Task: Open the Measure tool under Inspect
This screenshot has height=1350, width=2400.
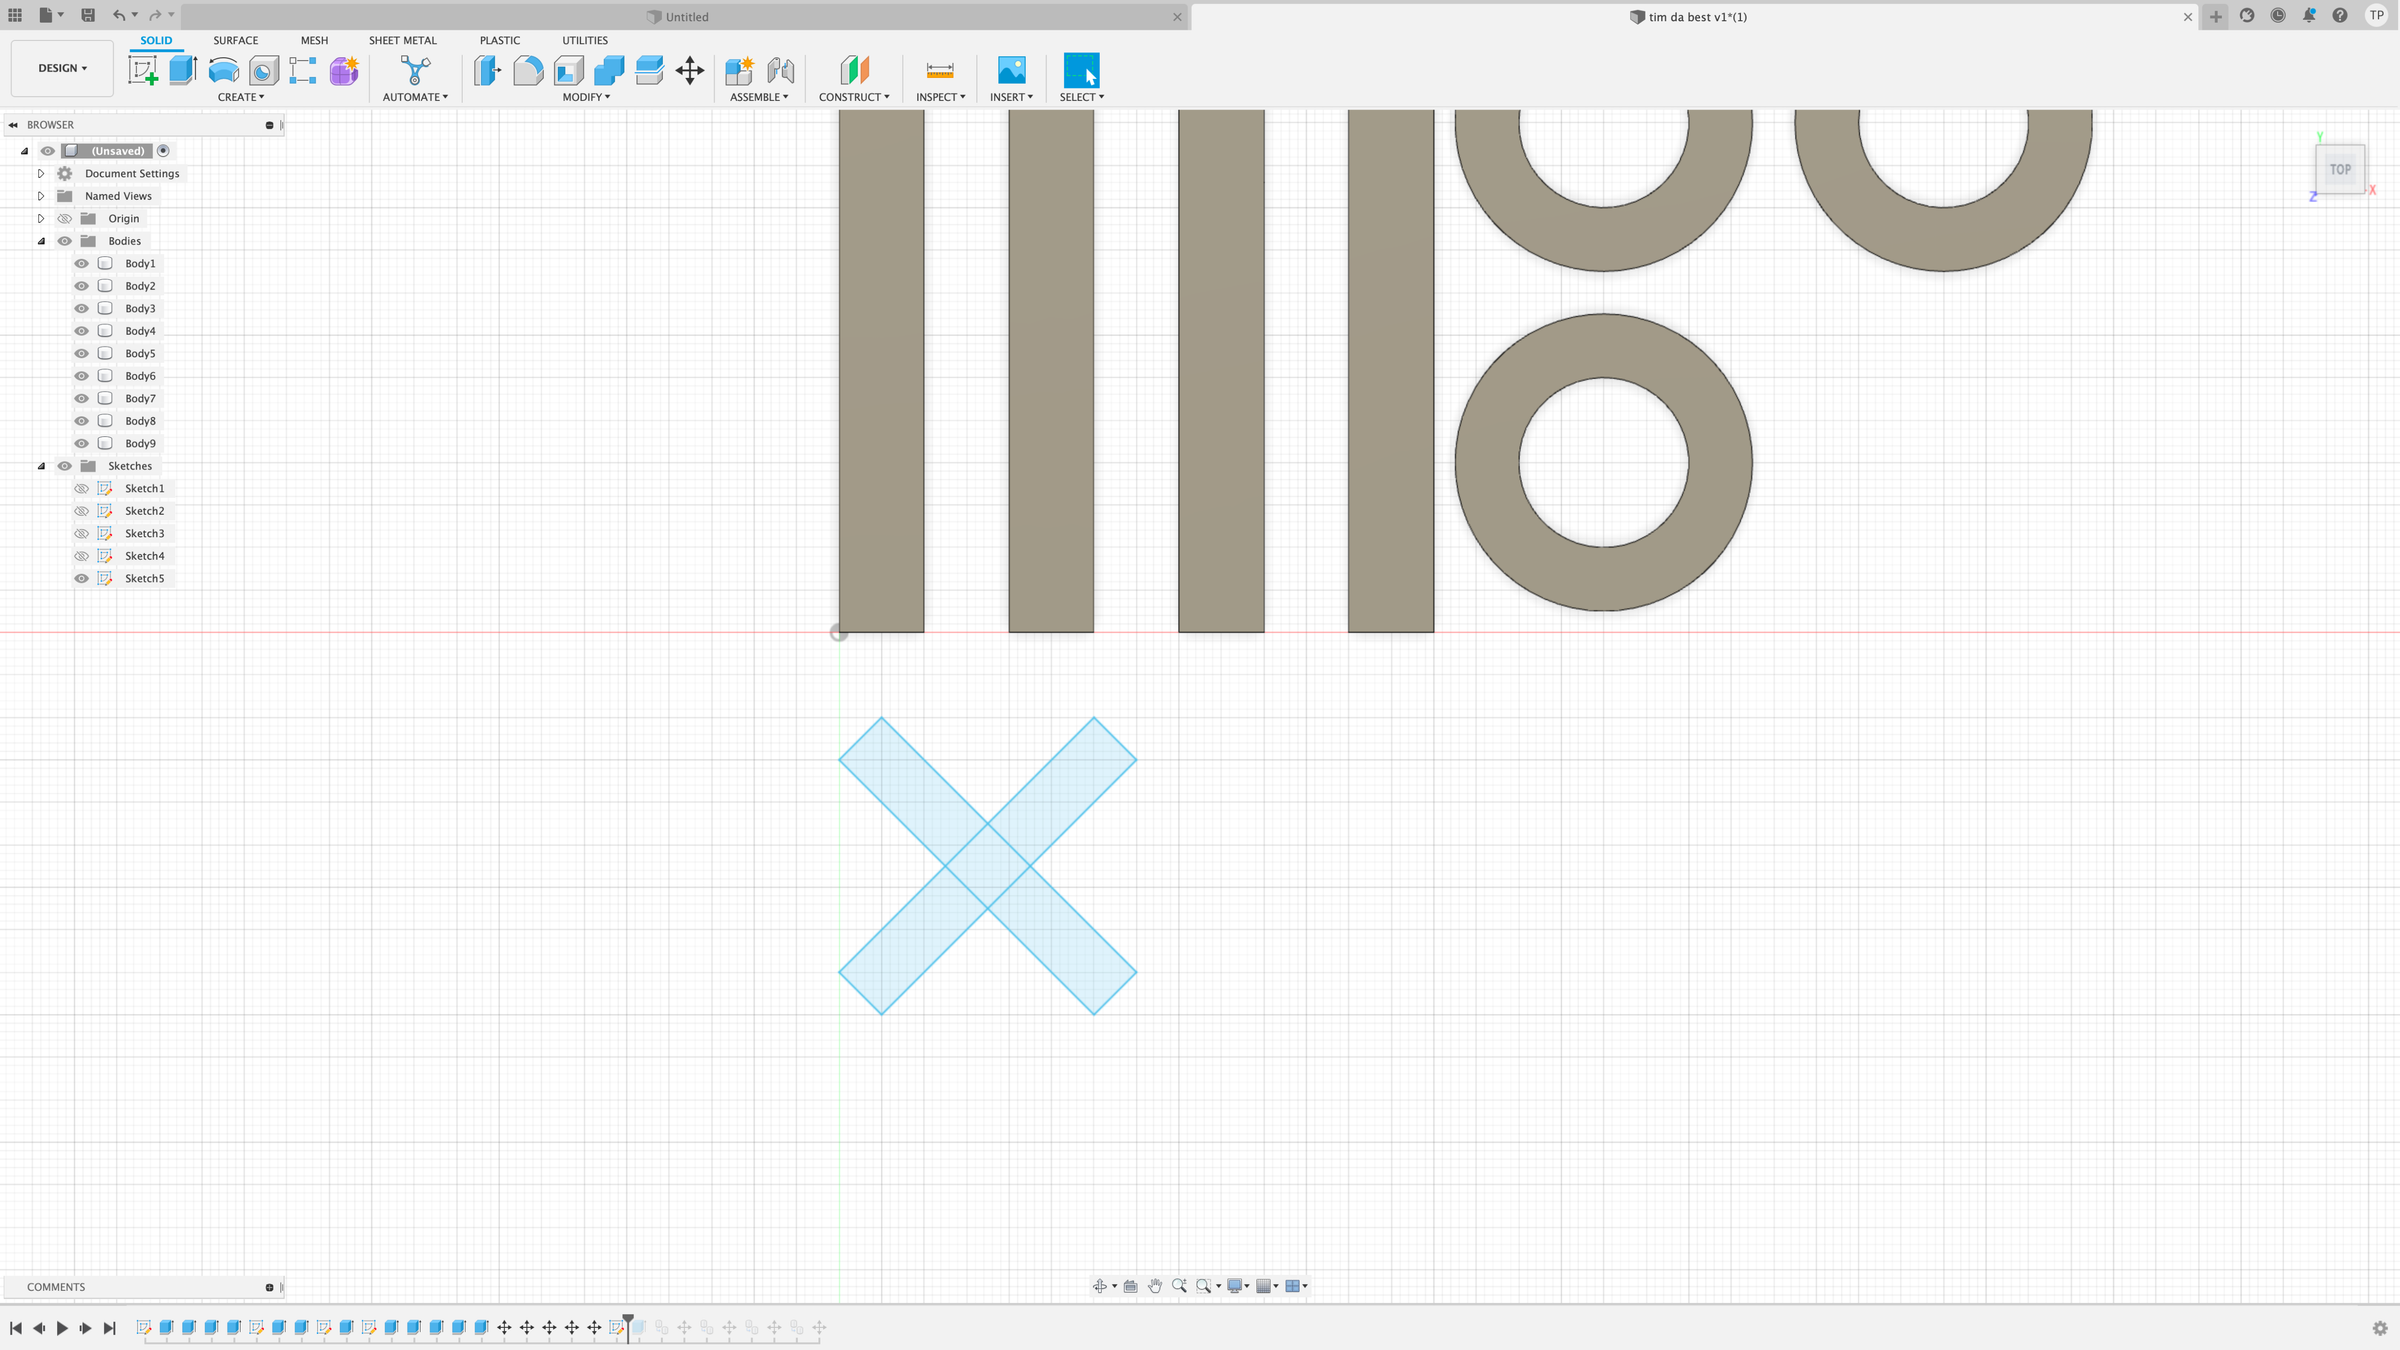Action: point(939,70)
